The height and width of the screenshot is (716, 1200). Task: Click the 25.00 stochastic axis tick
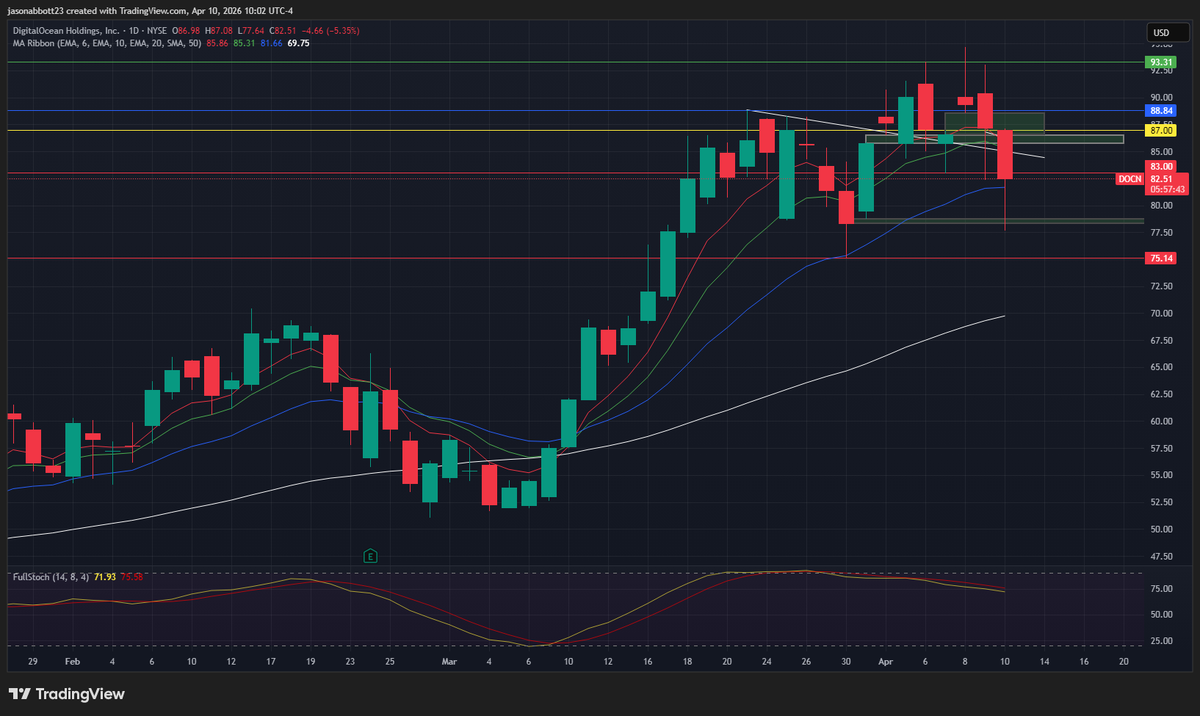point(1161,640)
